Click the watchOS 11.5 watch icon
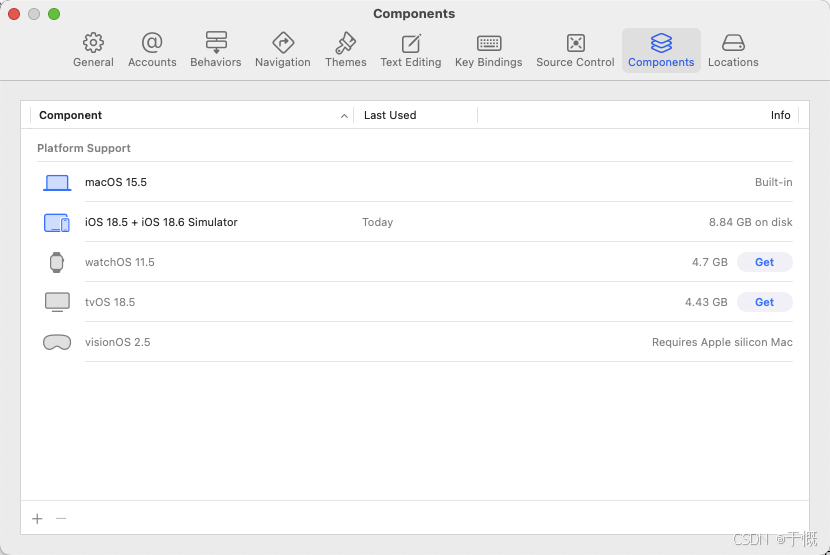Screen dimensions: 830x555 [x=57, y=262]
